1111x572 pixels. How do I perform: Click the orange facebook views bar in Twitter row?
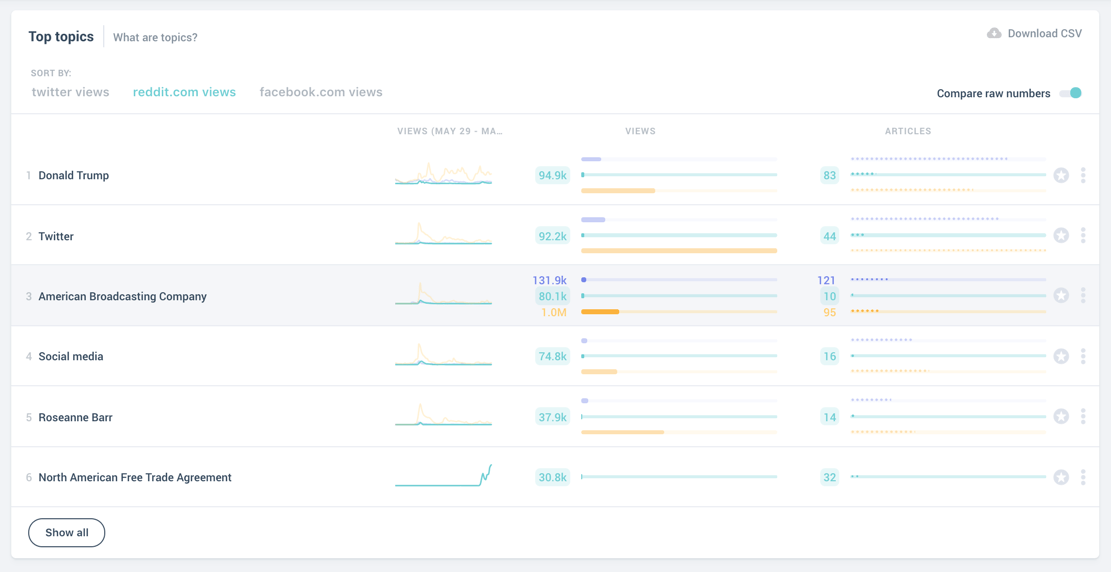click(x=679, y=250)
